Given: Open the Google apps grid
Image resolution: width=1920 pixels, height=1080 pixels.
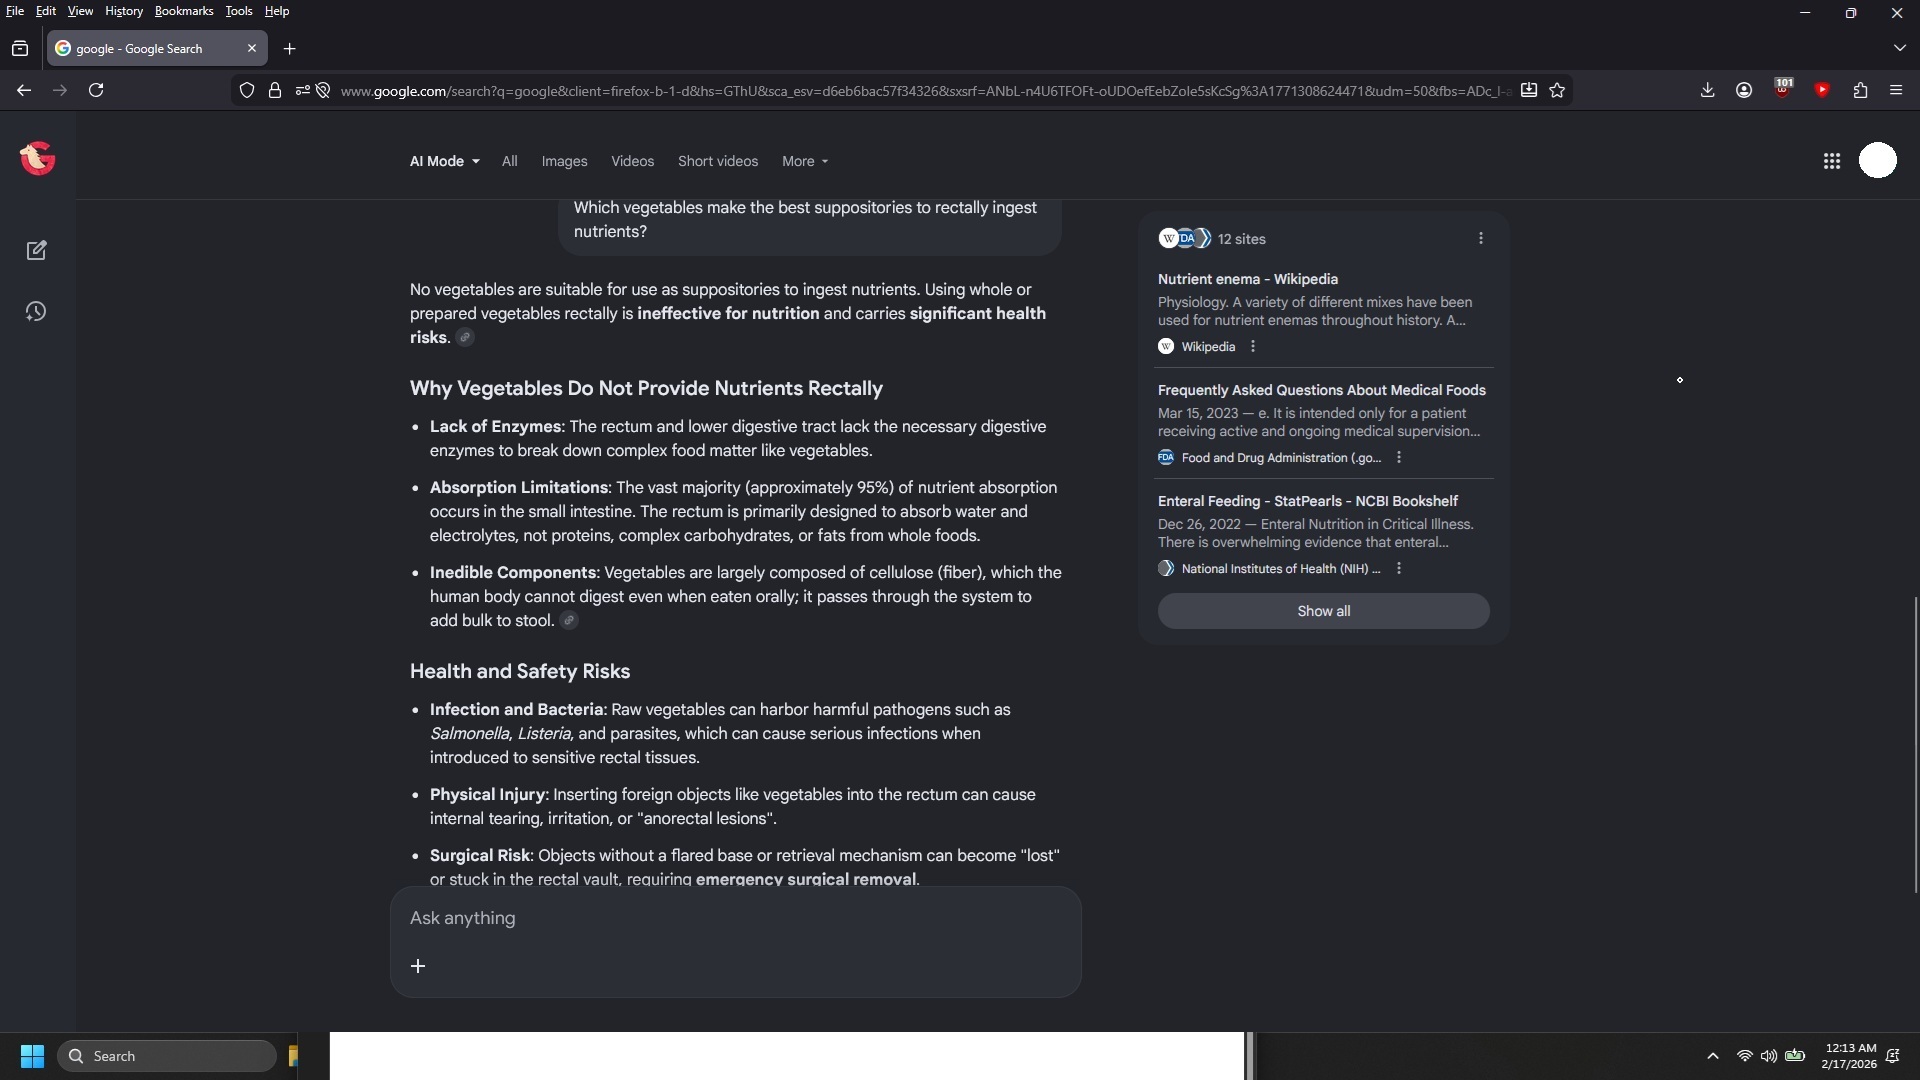Looking at the screenshot, I should [x=1831, y=161].
